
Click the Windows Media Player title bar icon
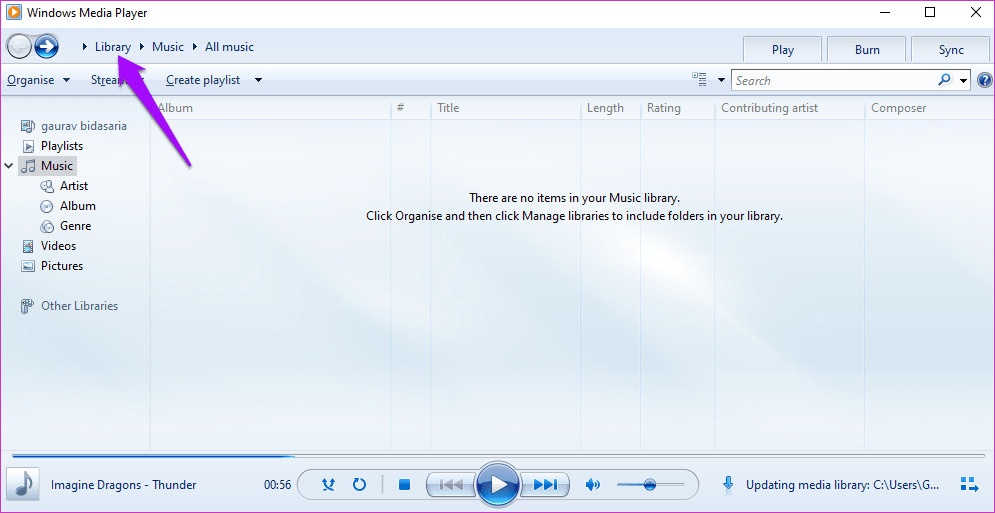point(13,12)
